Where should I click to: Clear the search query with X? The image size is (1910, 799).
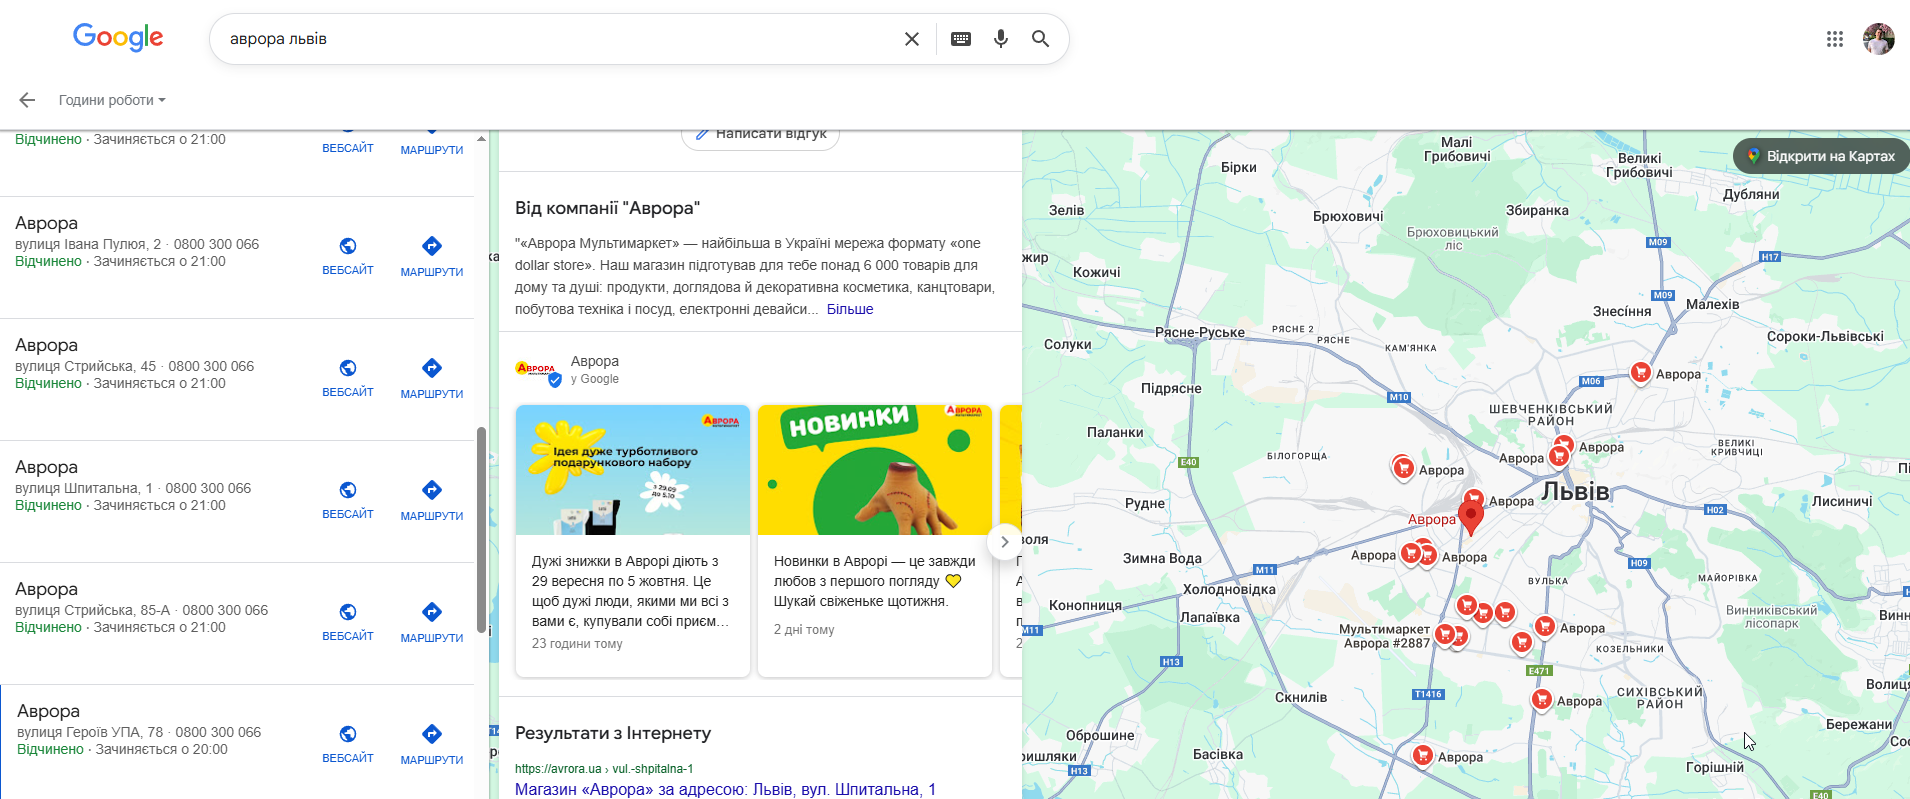(x=912, y=39)
